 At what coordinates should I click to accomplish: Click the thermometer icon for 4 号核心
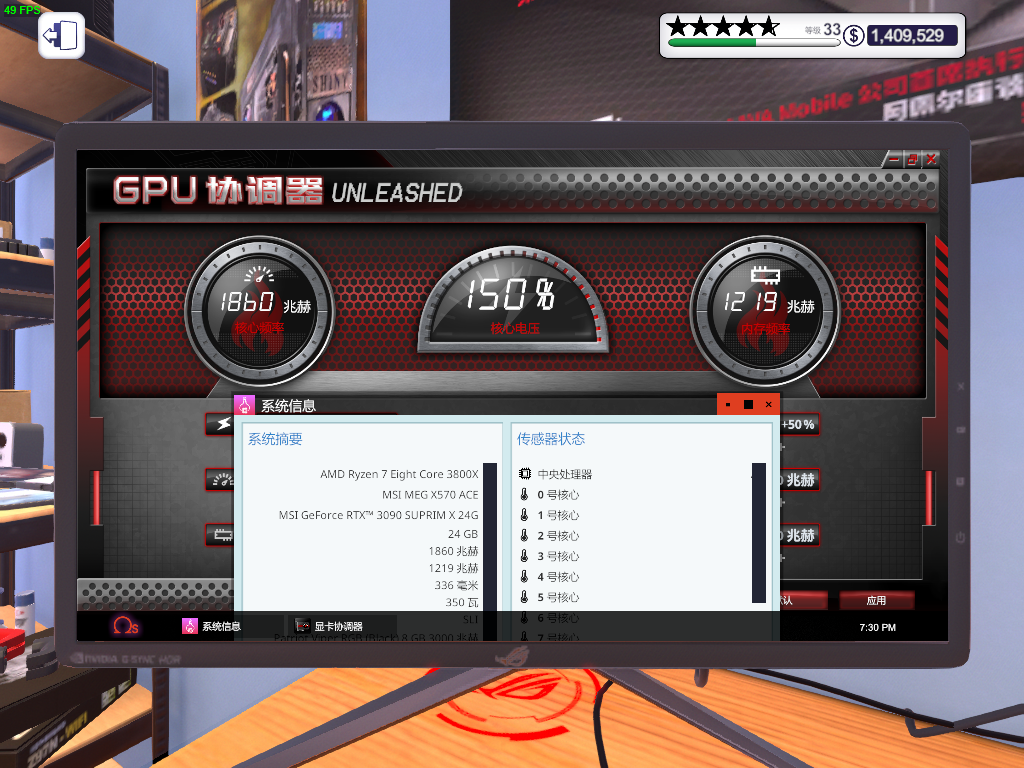click(x=524, y=577)
